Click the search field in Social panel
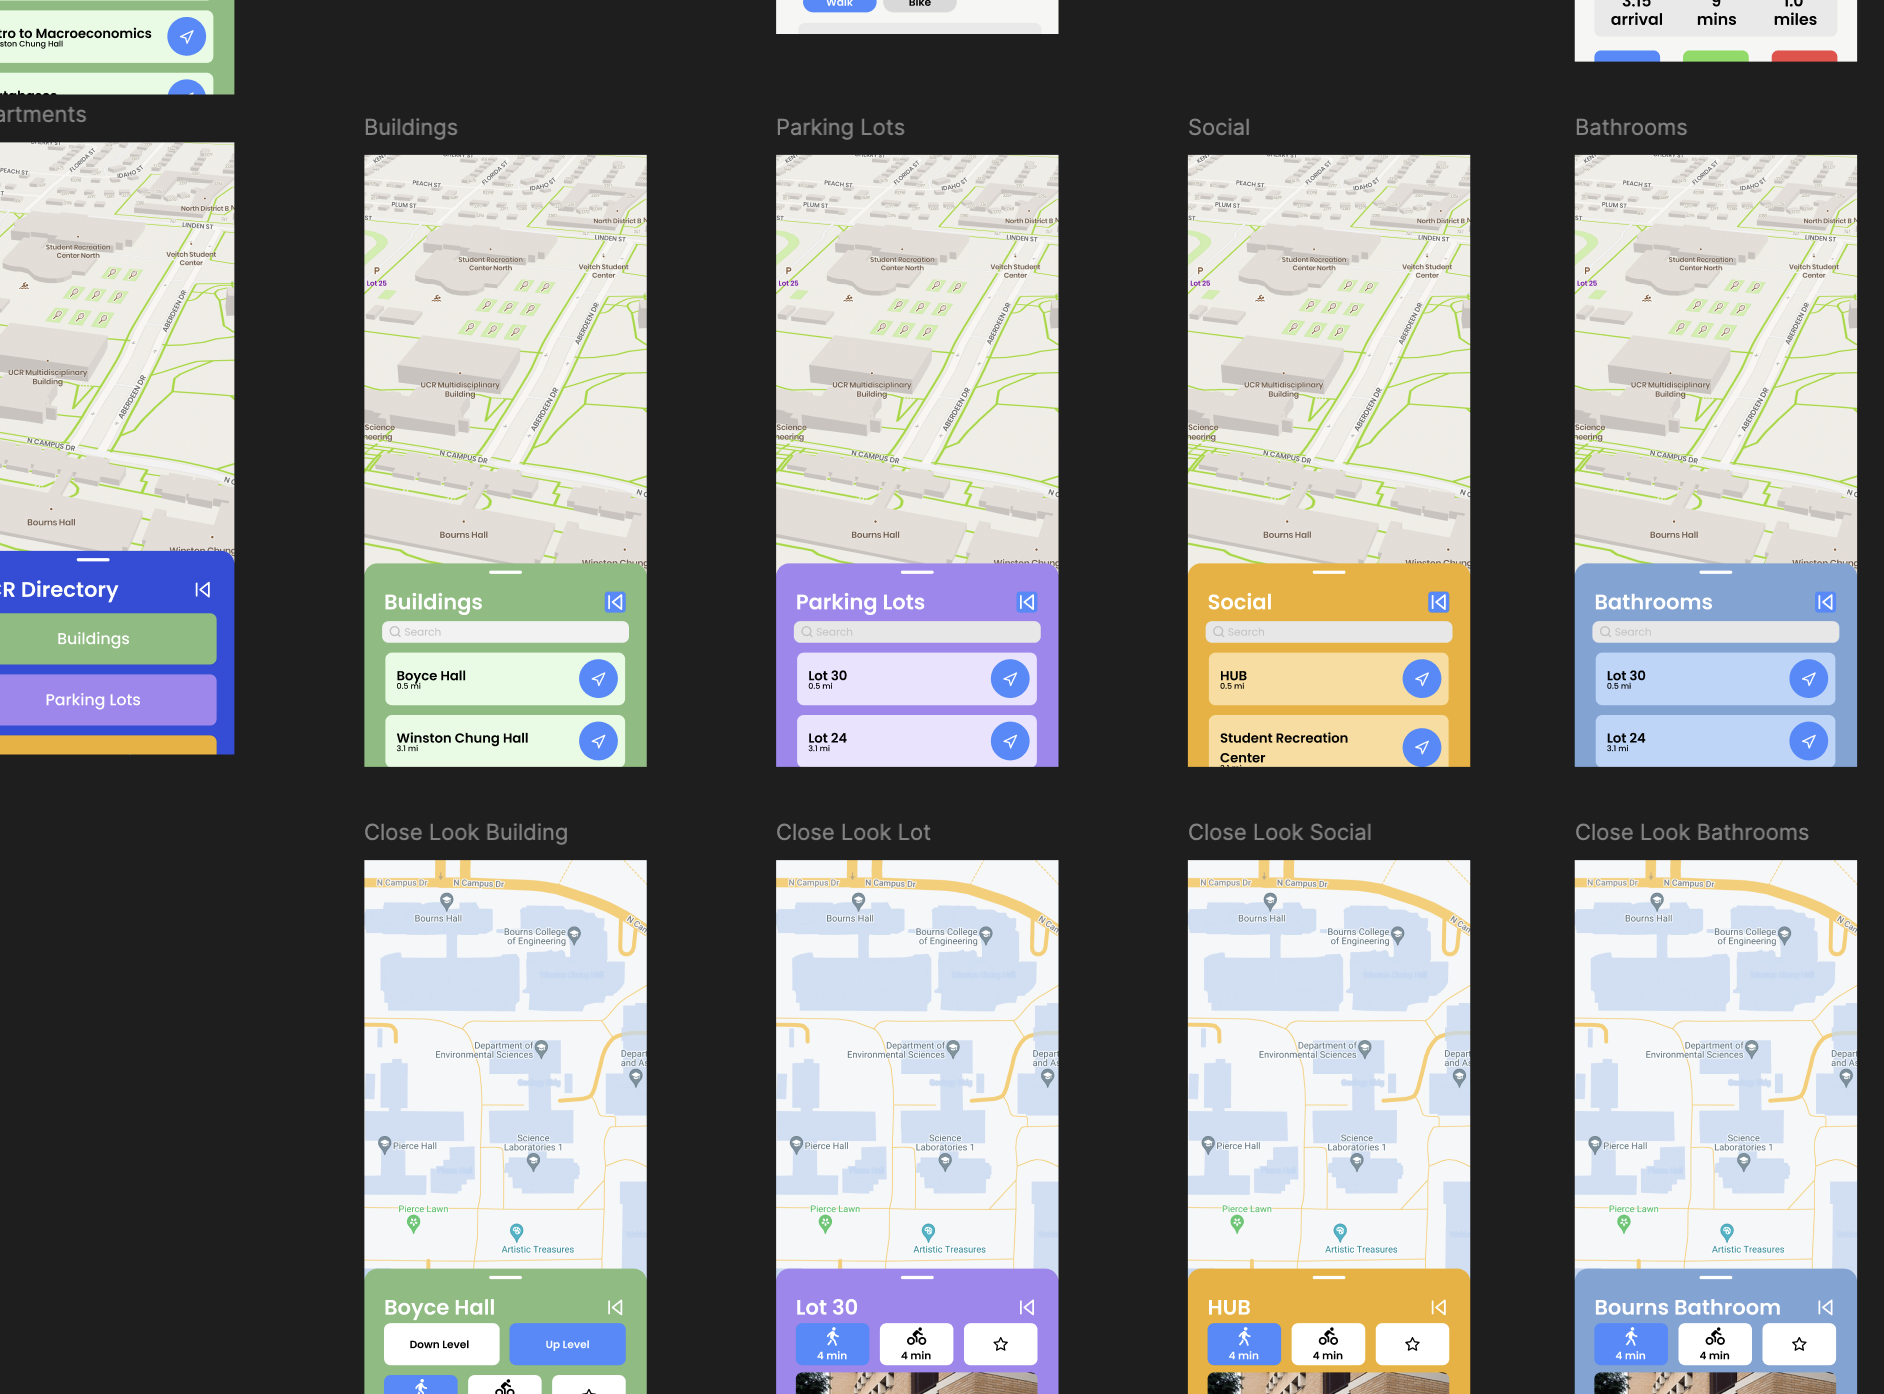The image size is (1884, 1394). [1329, 632]
